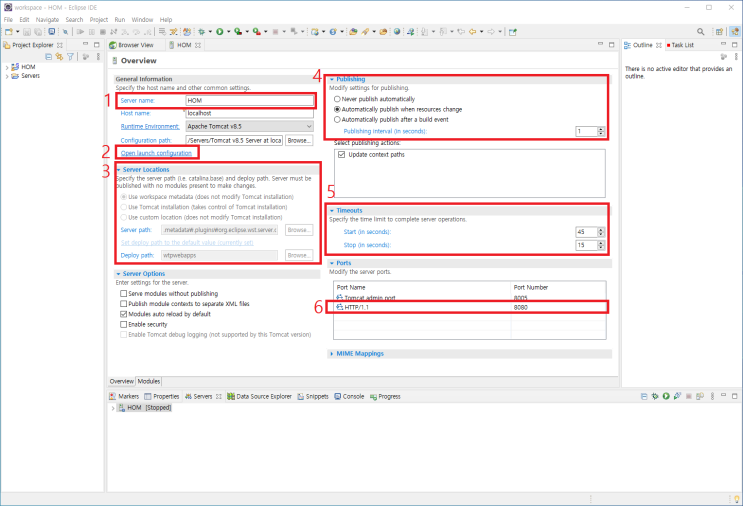Increase Start timeout seconds spinner
This screenshot has height=506, width=743.
pos(601,229)
